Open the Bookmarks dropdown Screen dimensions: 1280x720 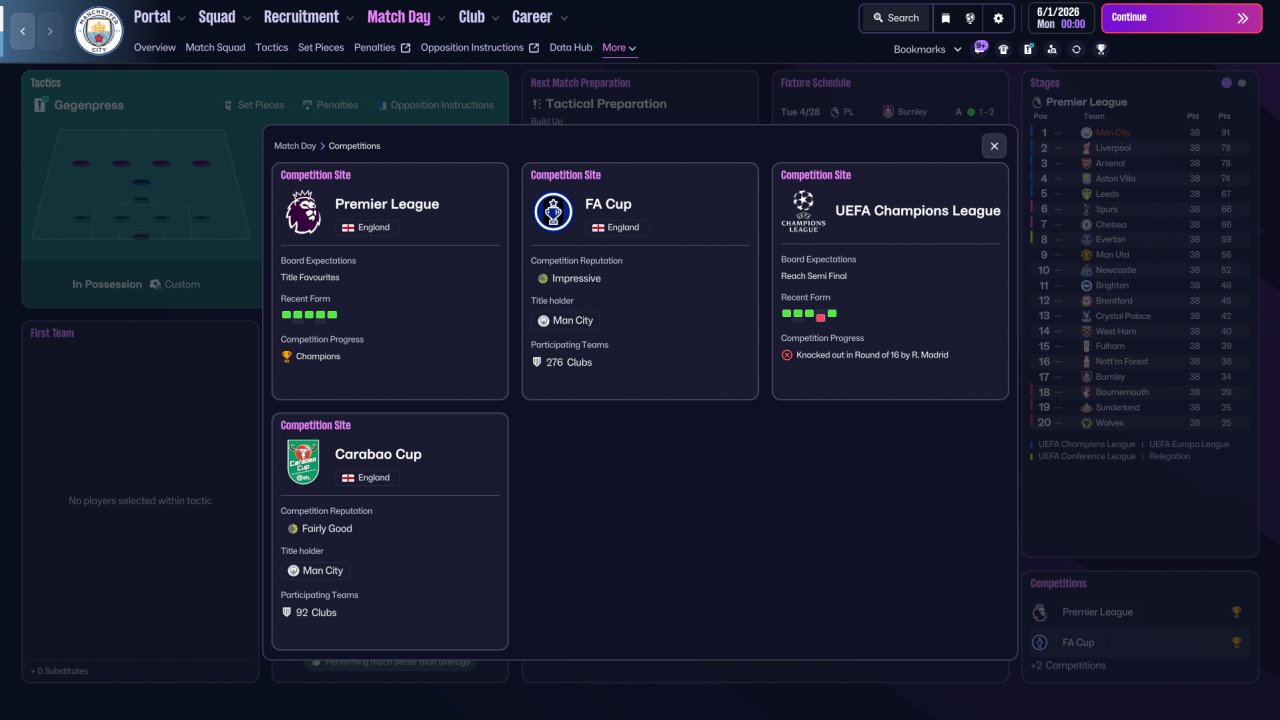tap(927, 49)
